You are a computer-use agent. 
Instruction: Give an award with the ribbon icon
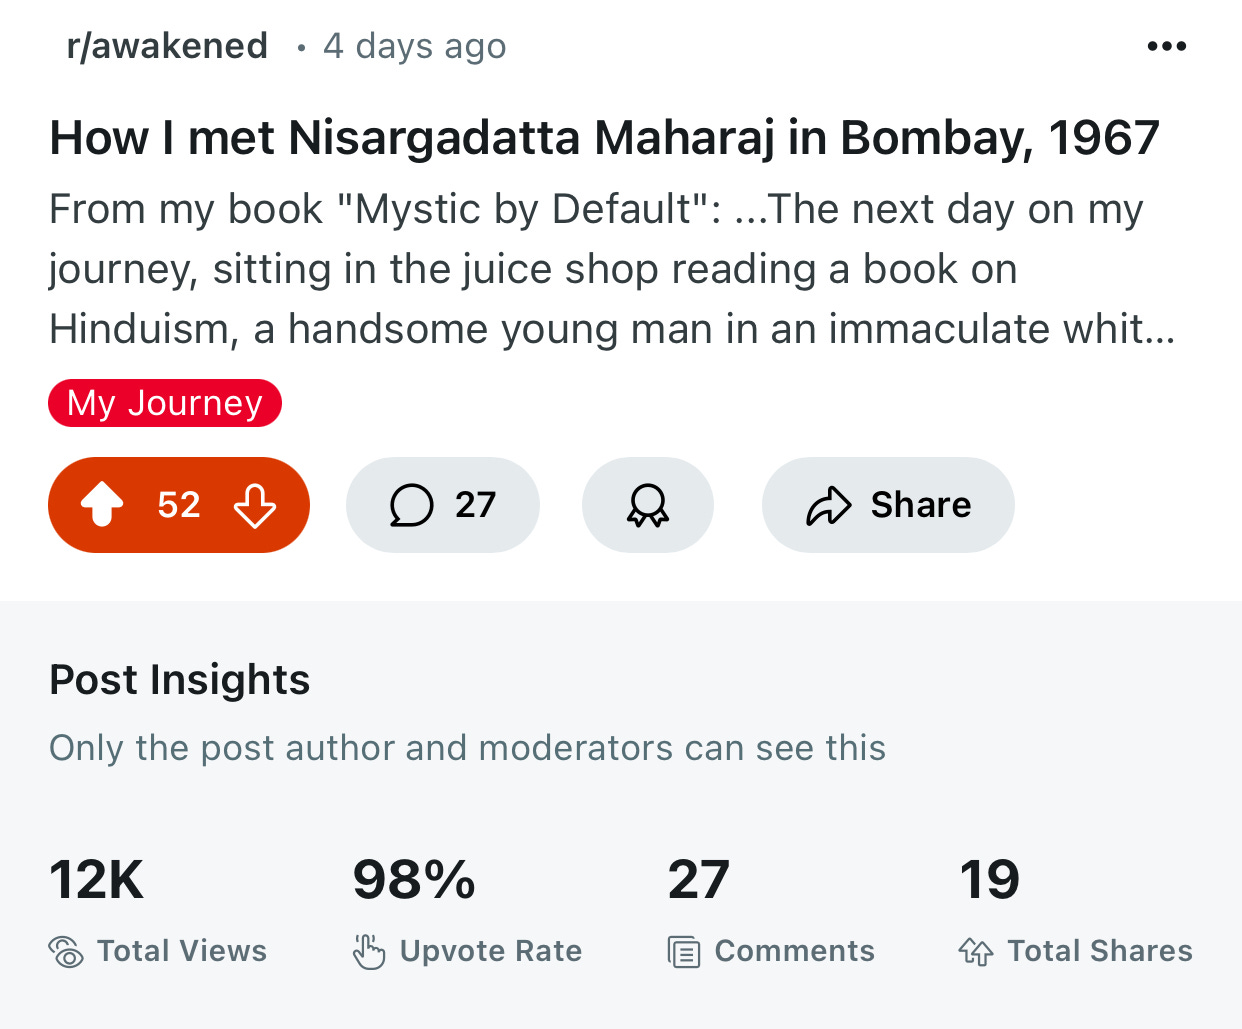648,505
